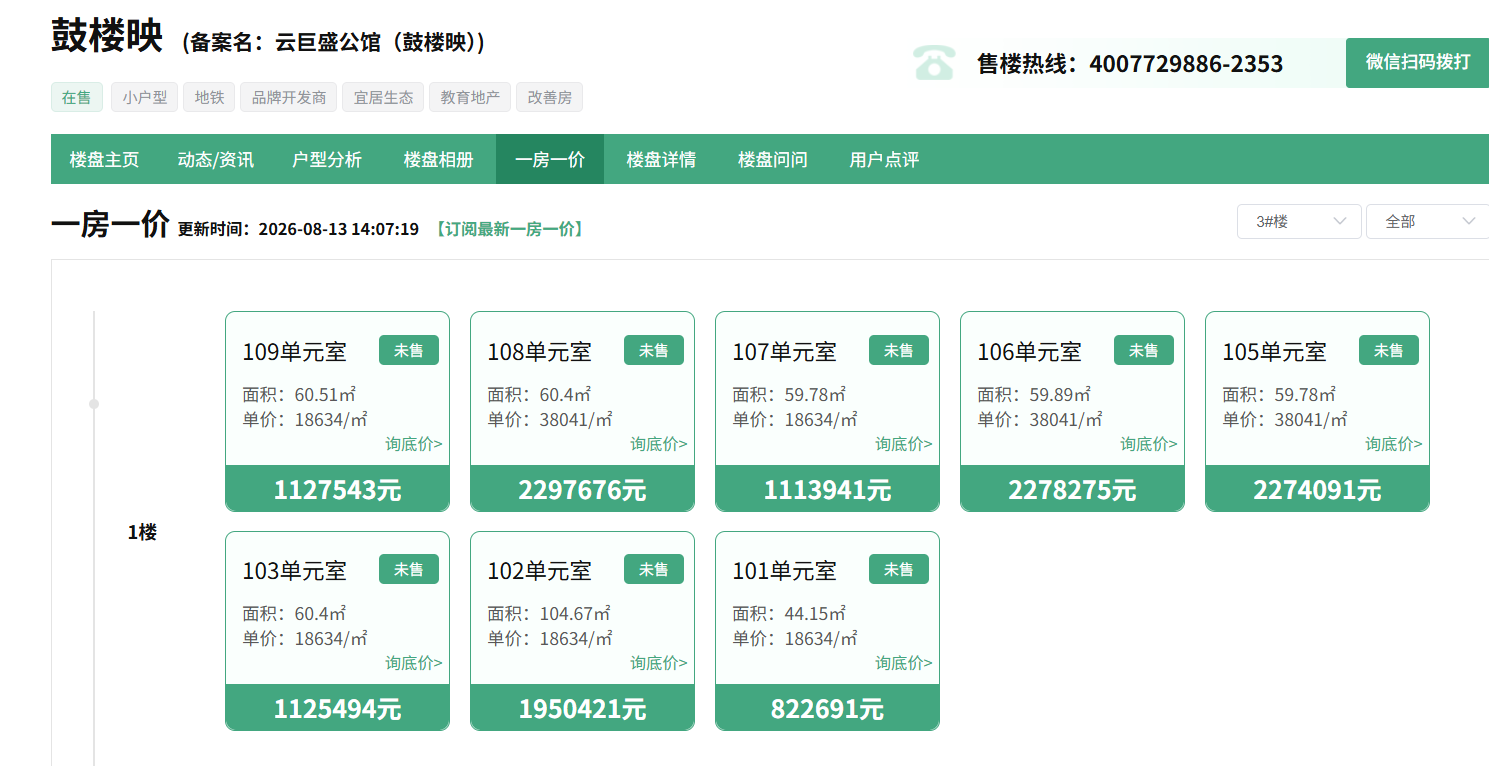Click 询底价 link for unit 106
The image size is (1489, 766).
point(1149,444)
